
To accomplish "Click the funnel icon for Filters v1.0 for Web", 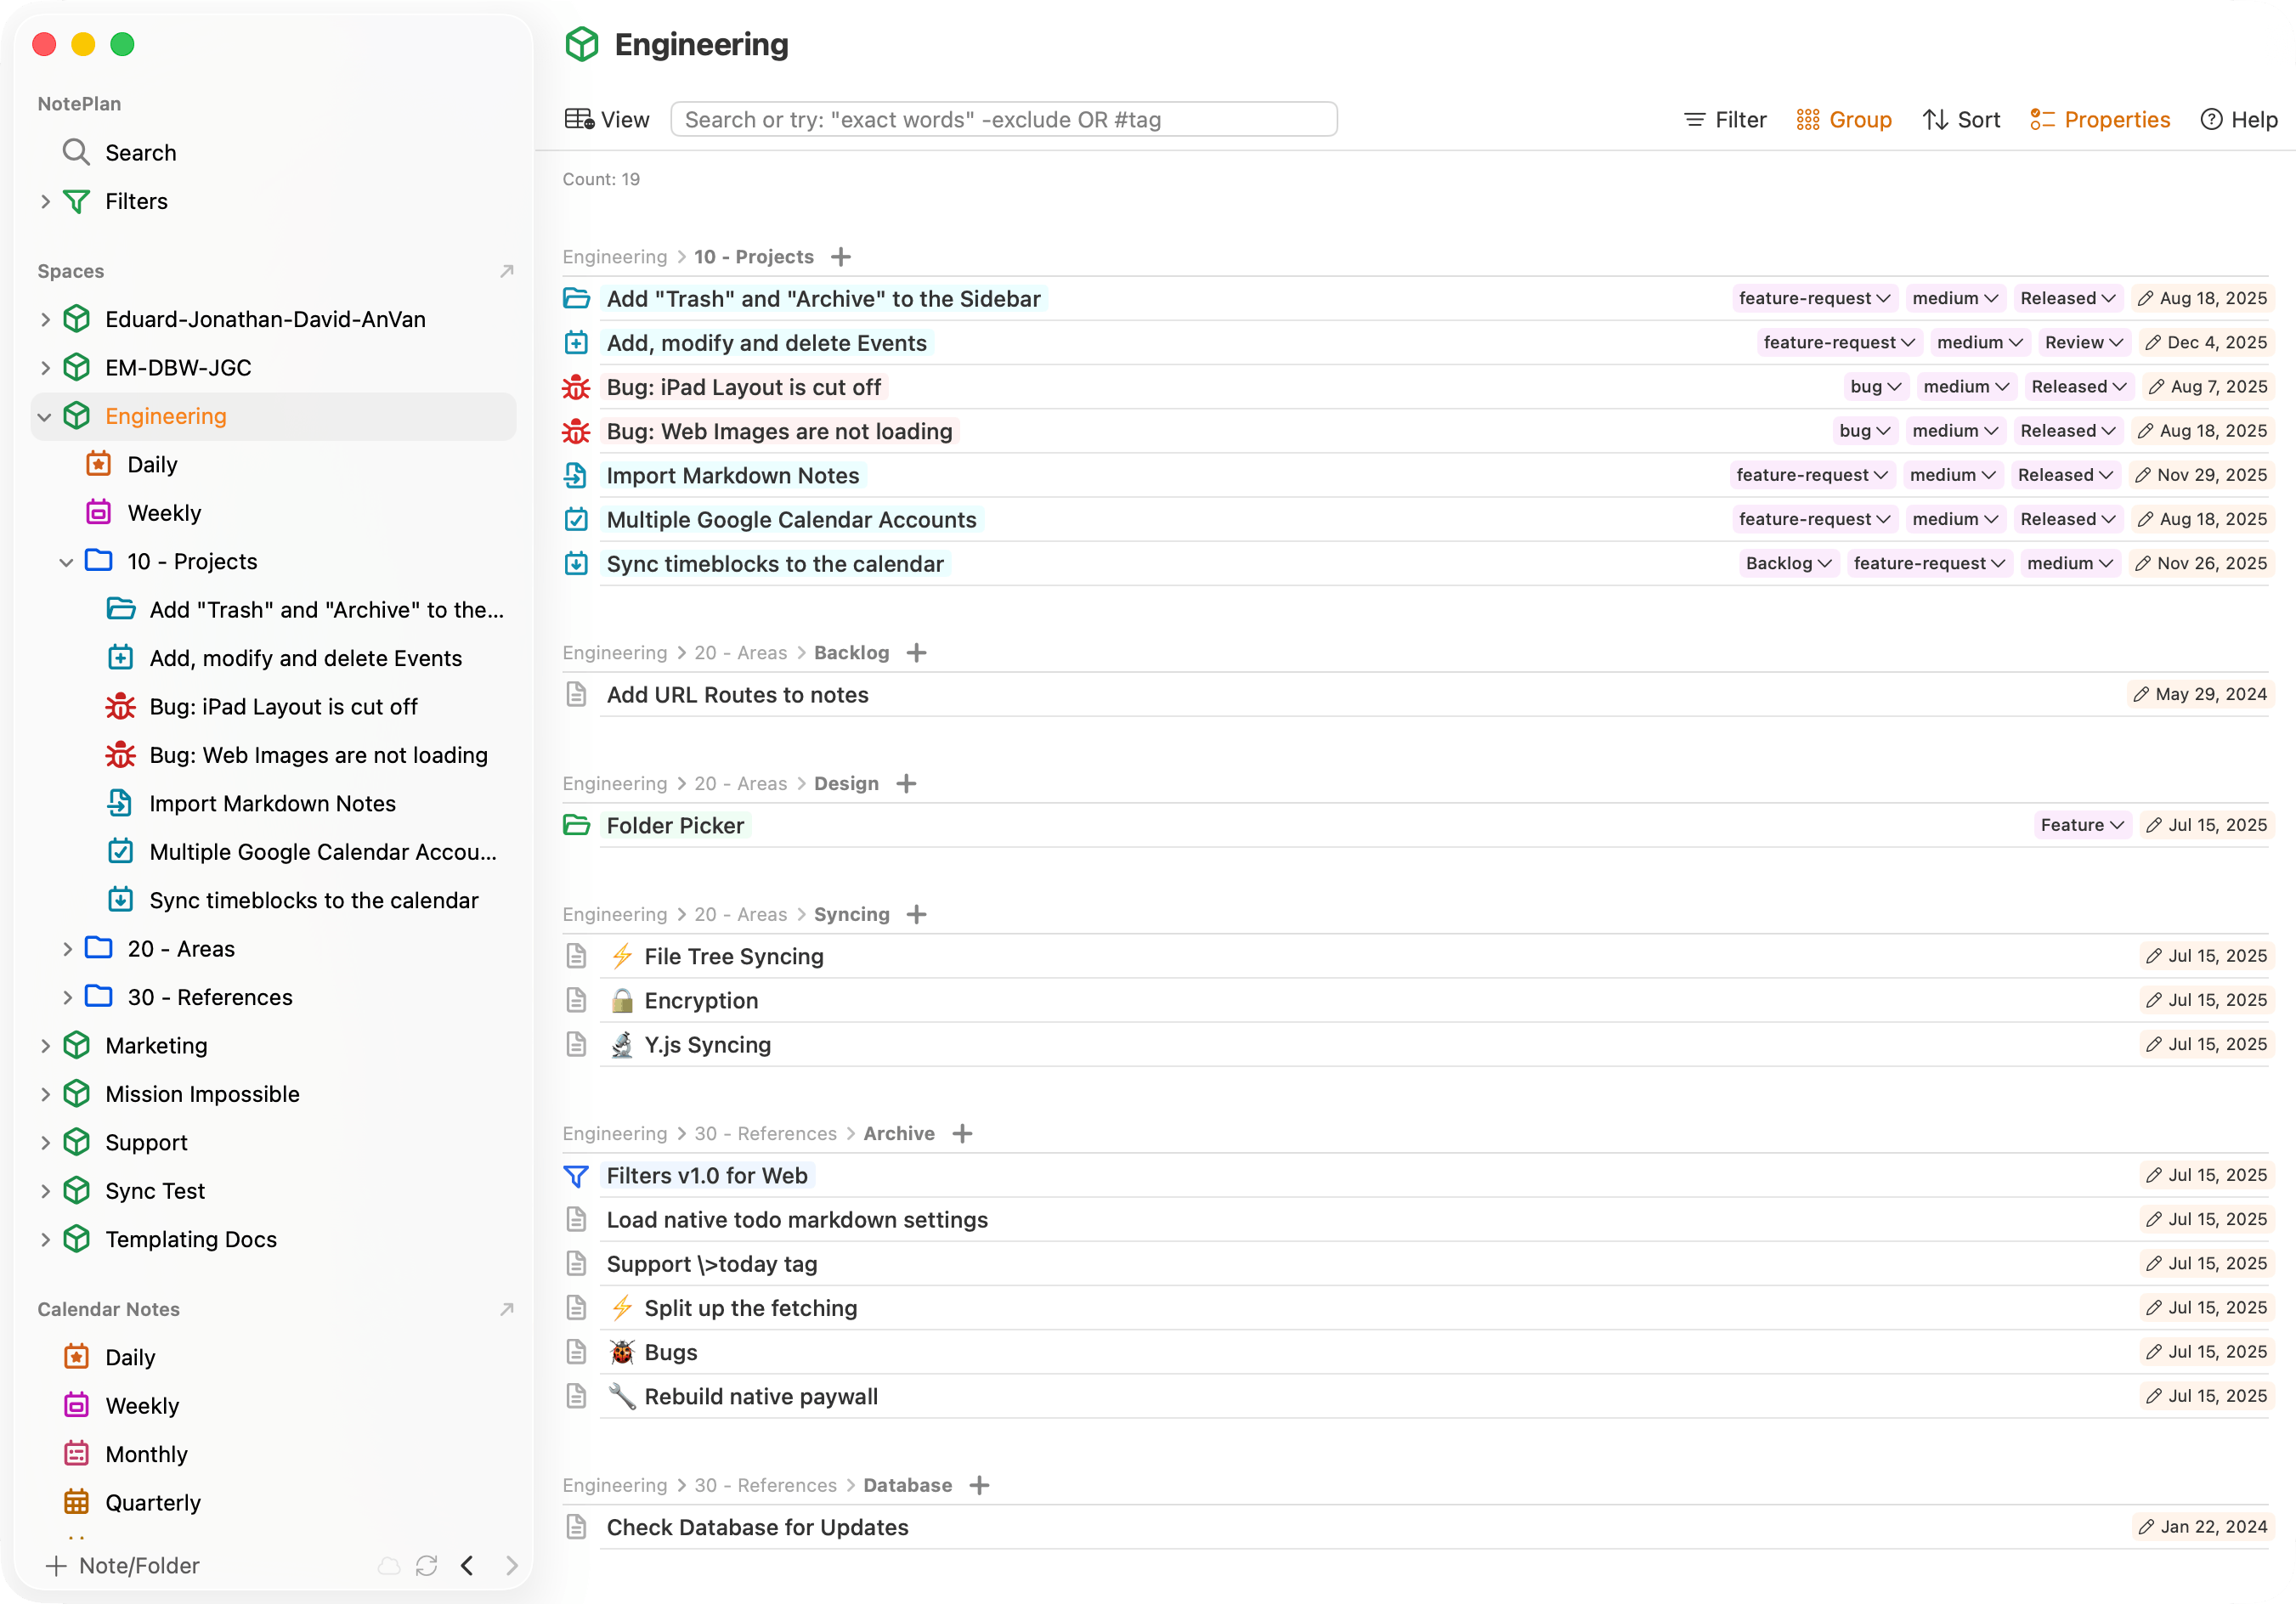I will 576,1176.
